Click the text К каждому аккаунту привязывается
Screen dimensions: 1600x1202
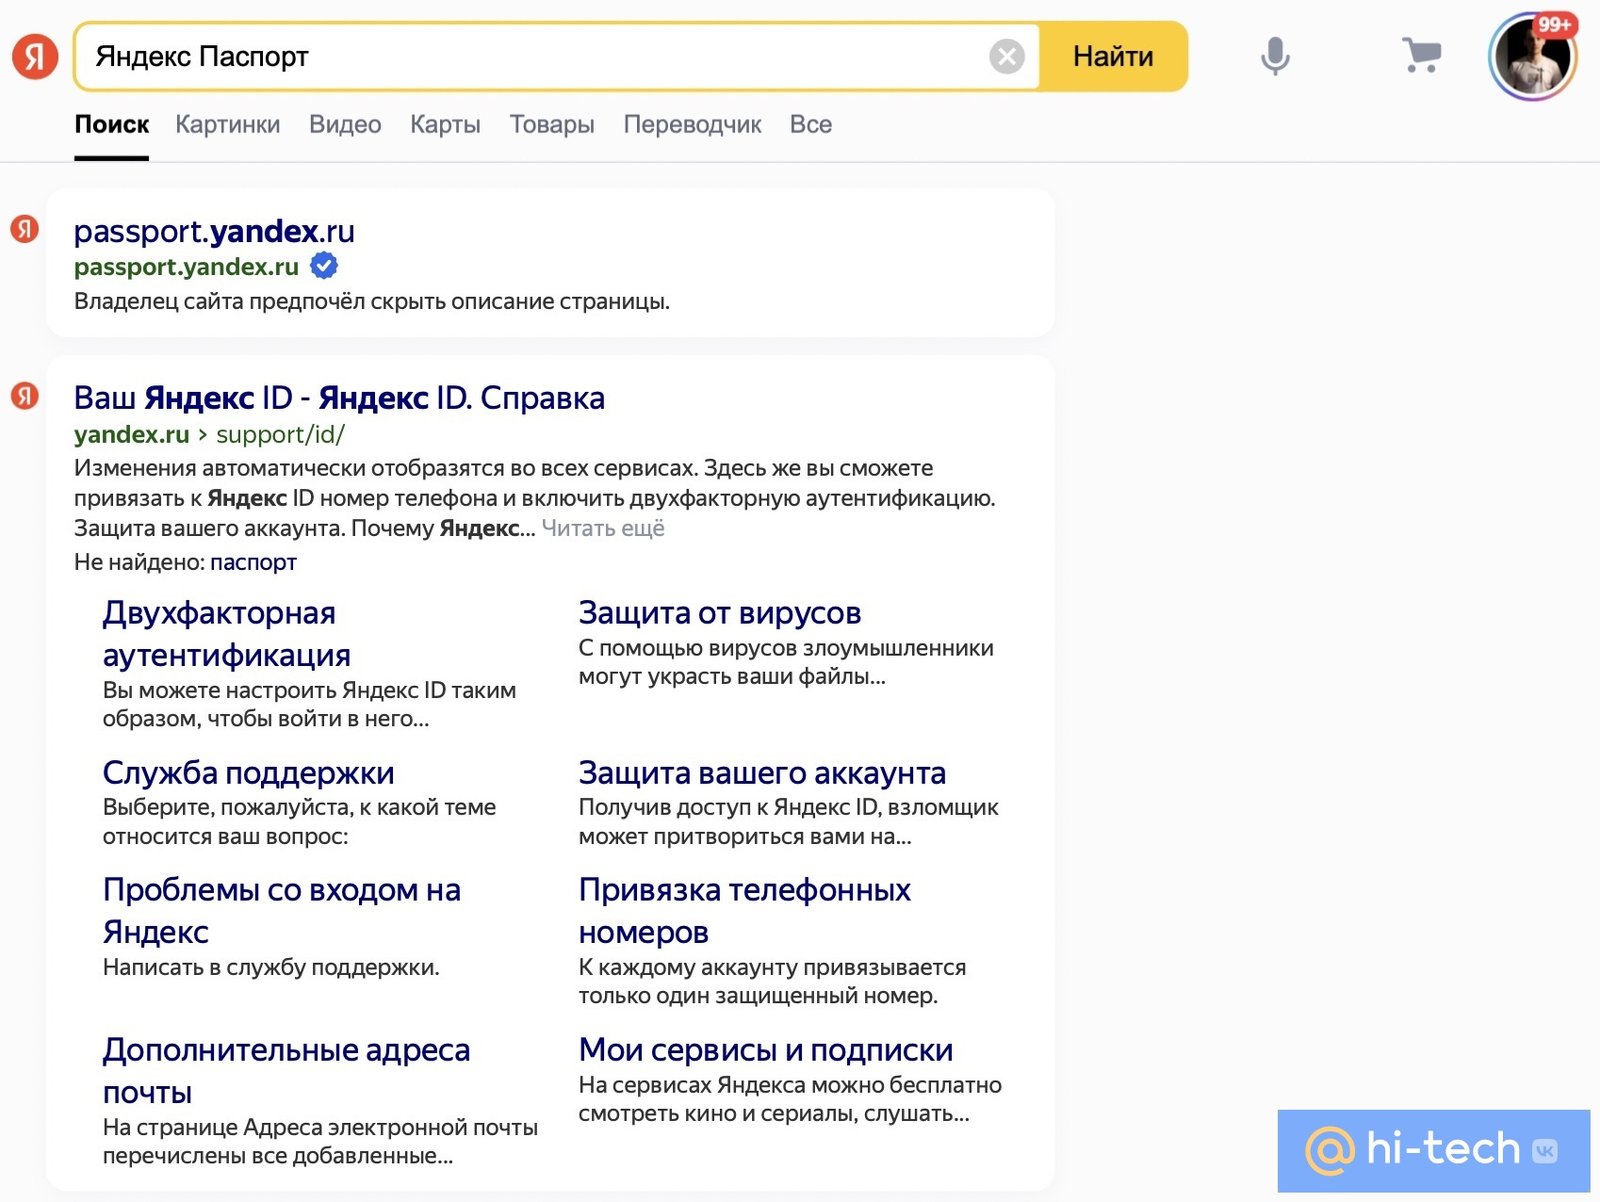click(772, 967)
